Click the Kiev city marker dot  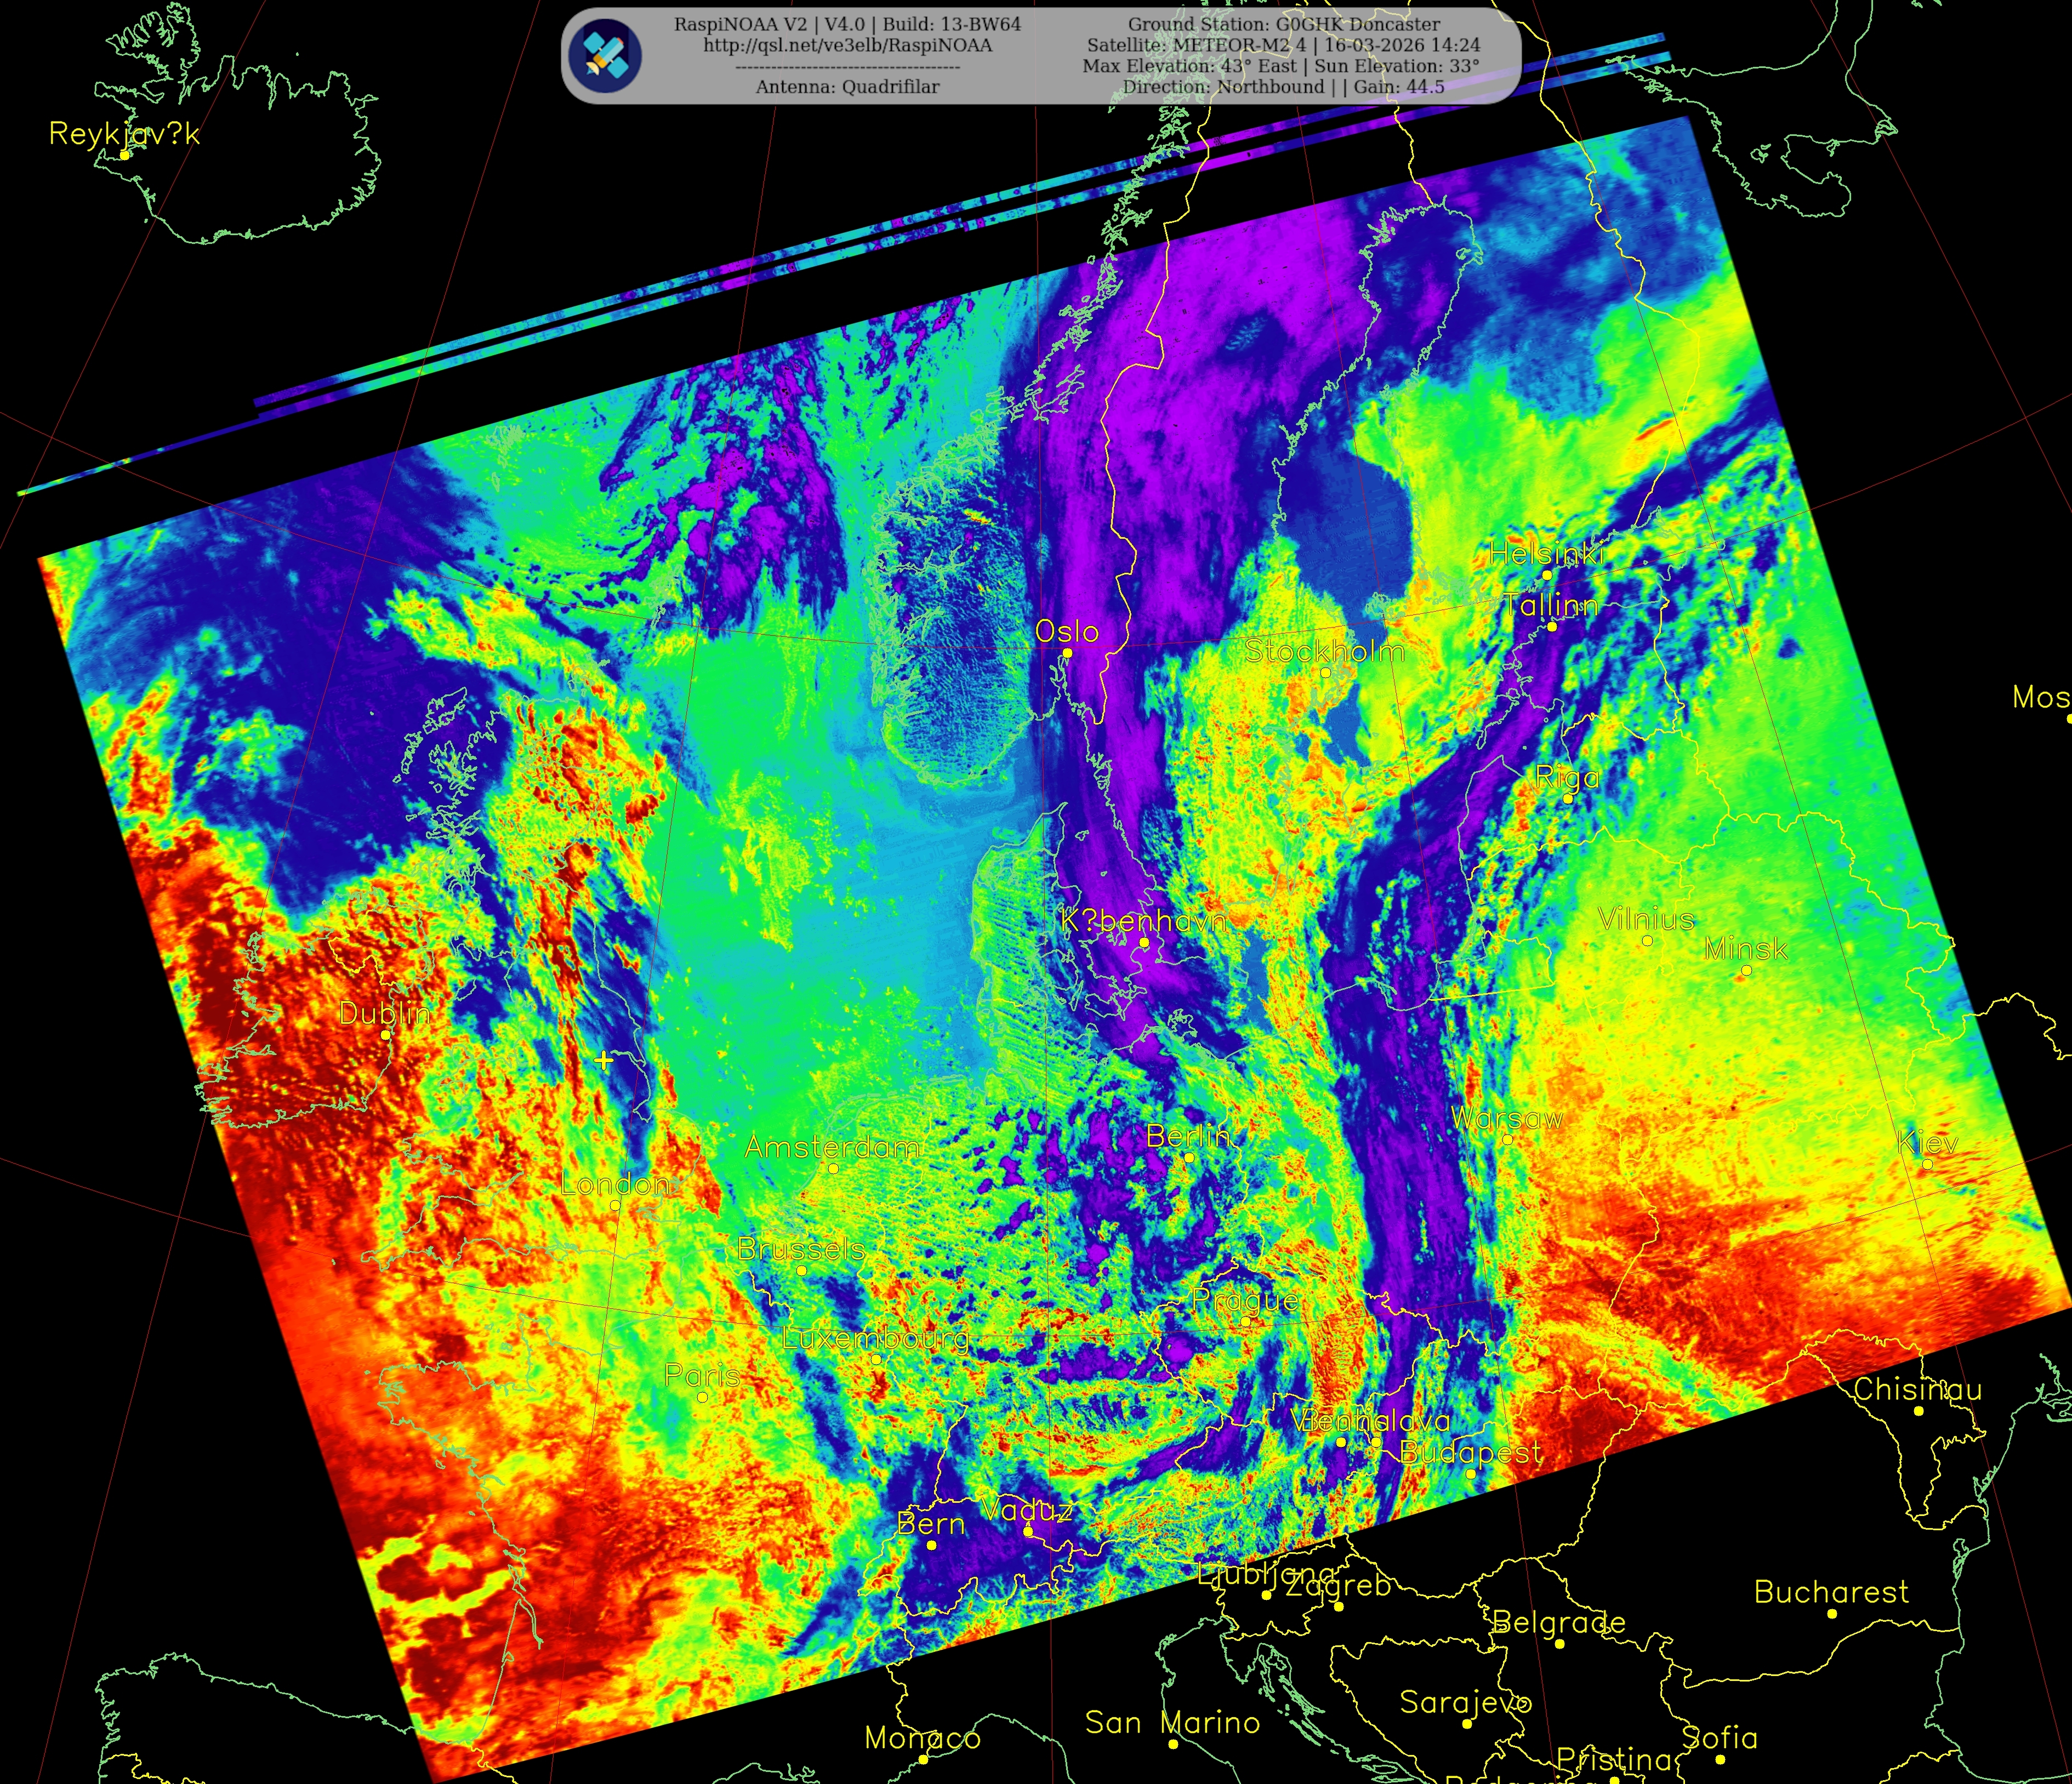tap(1927, 1164)
